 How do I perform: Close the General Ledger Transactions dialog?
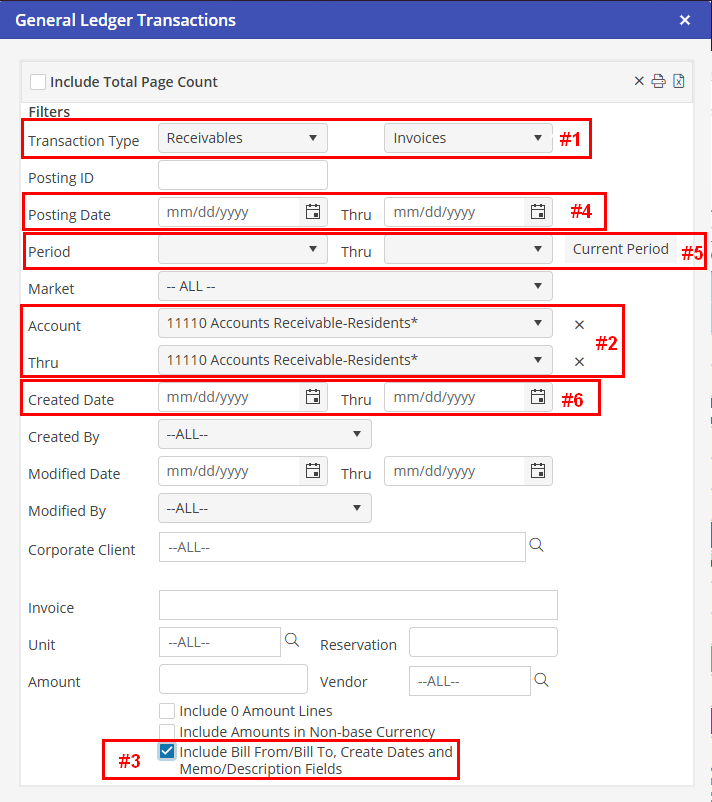click(685, 20)
